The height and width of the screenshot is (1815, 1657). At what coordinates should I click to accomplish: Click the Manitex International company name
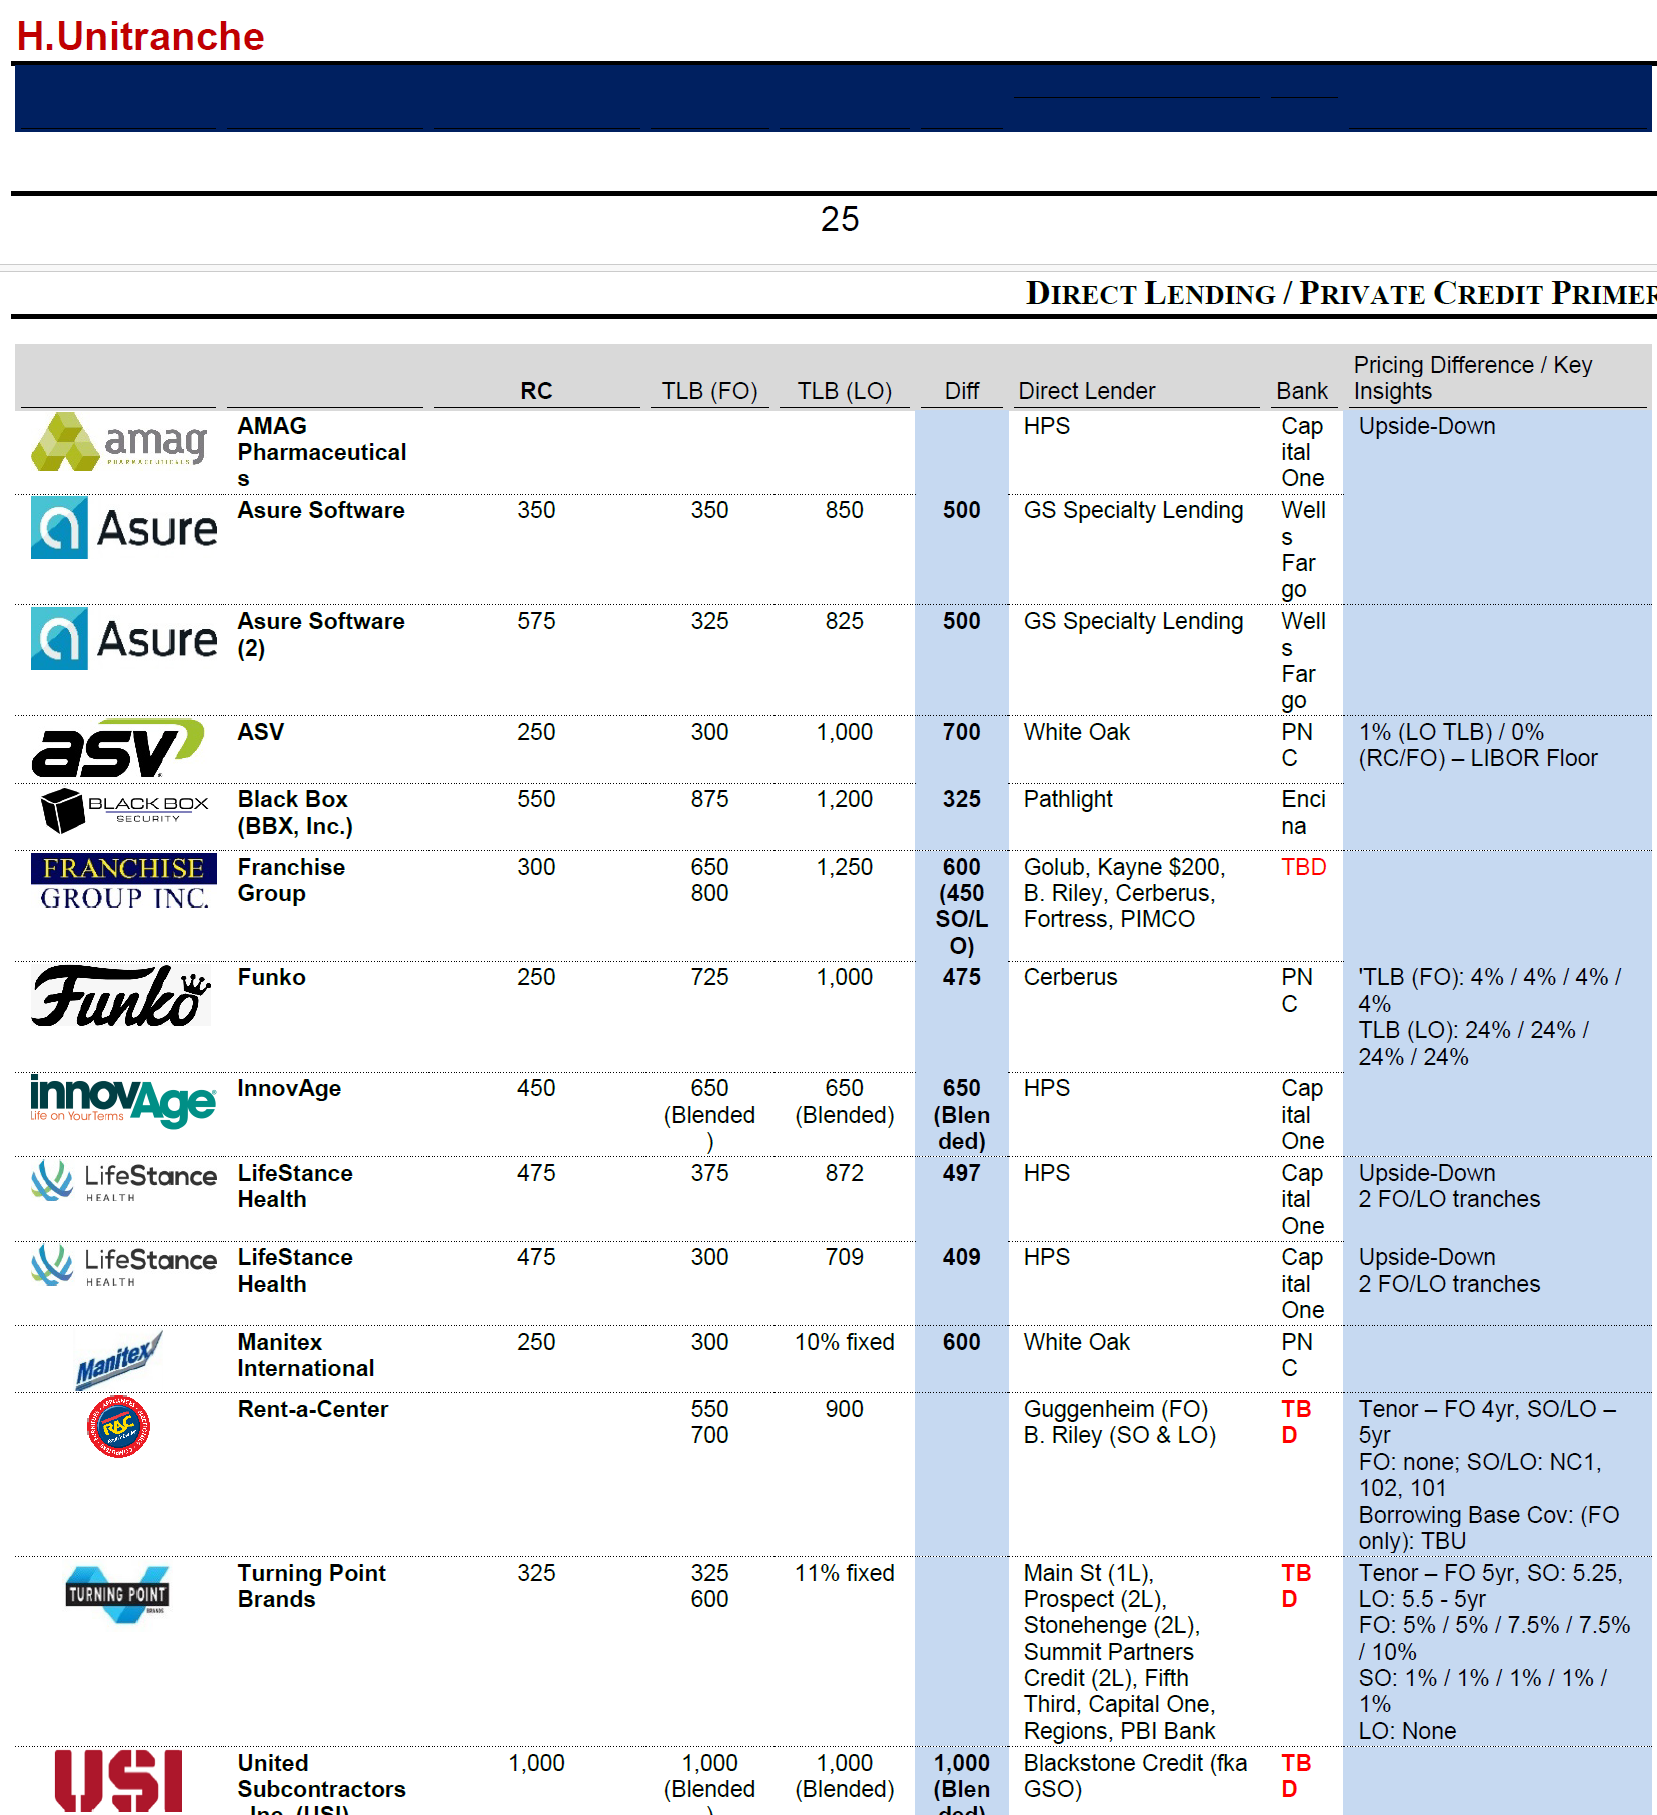click(x=306, y=1355)
